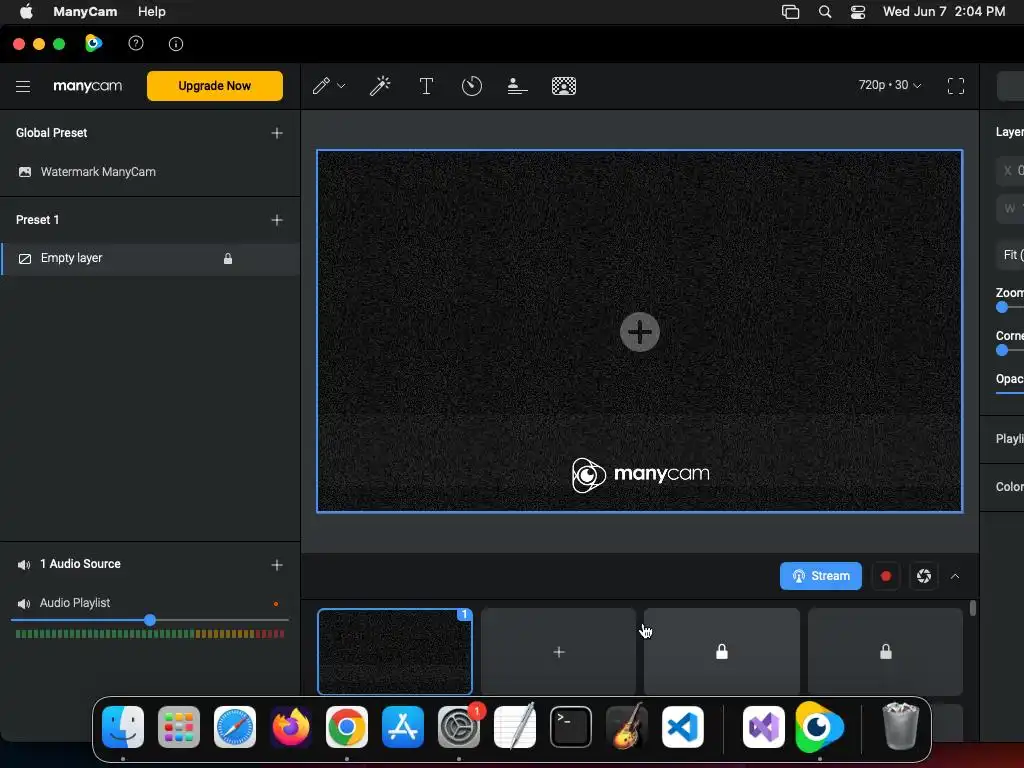
Task: Open Spotlight search in the menu bar
Action: (x=825, y=12)
